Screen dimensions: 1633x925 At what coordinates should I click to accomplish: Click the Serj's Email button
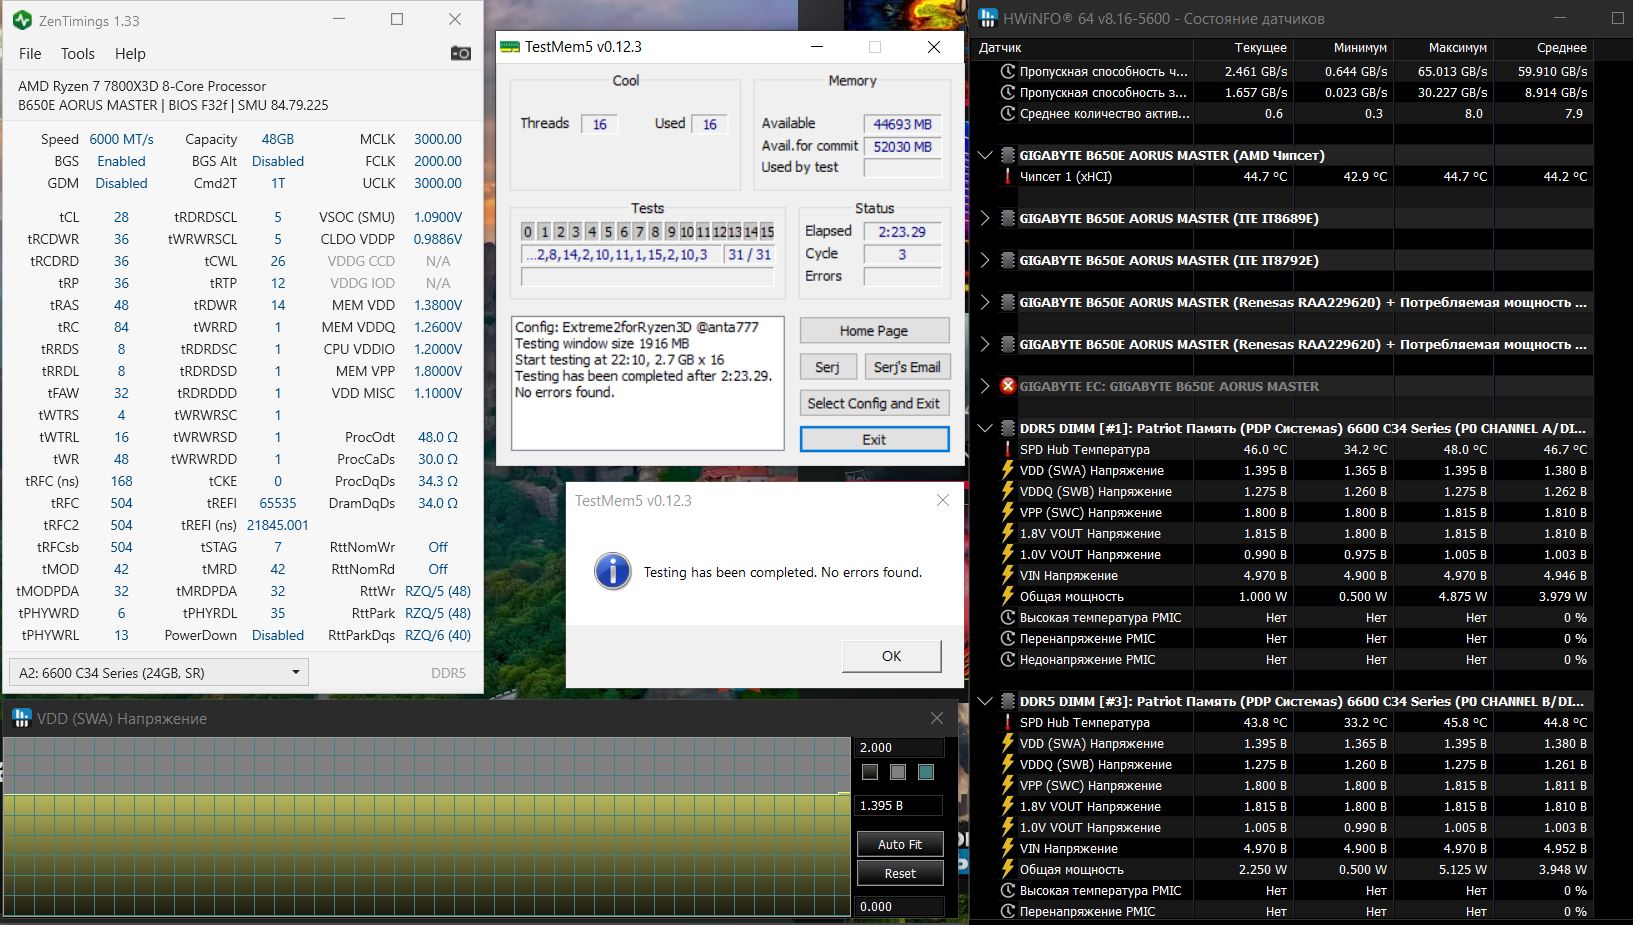[x=907, y=367]
